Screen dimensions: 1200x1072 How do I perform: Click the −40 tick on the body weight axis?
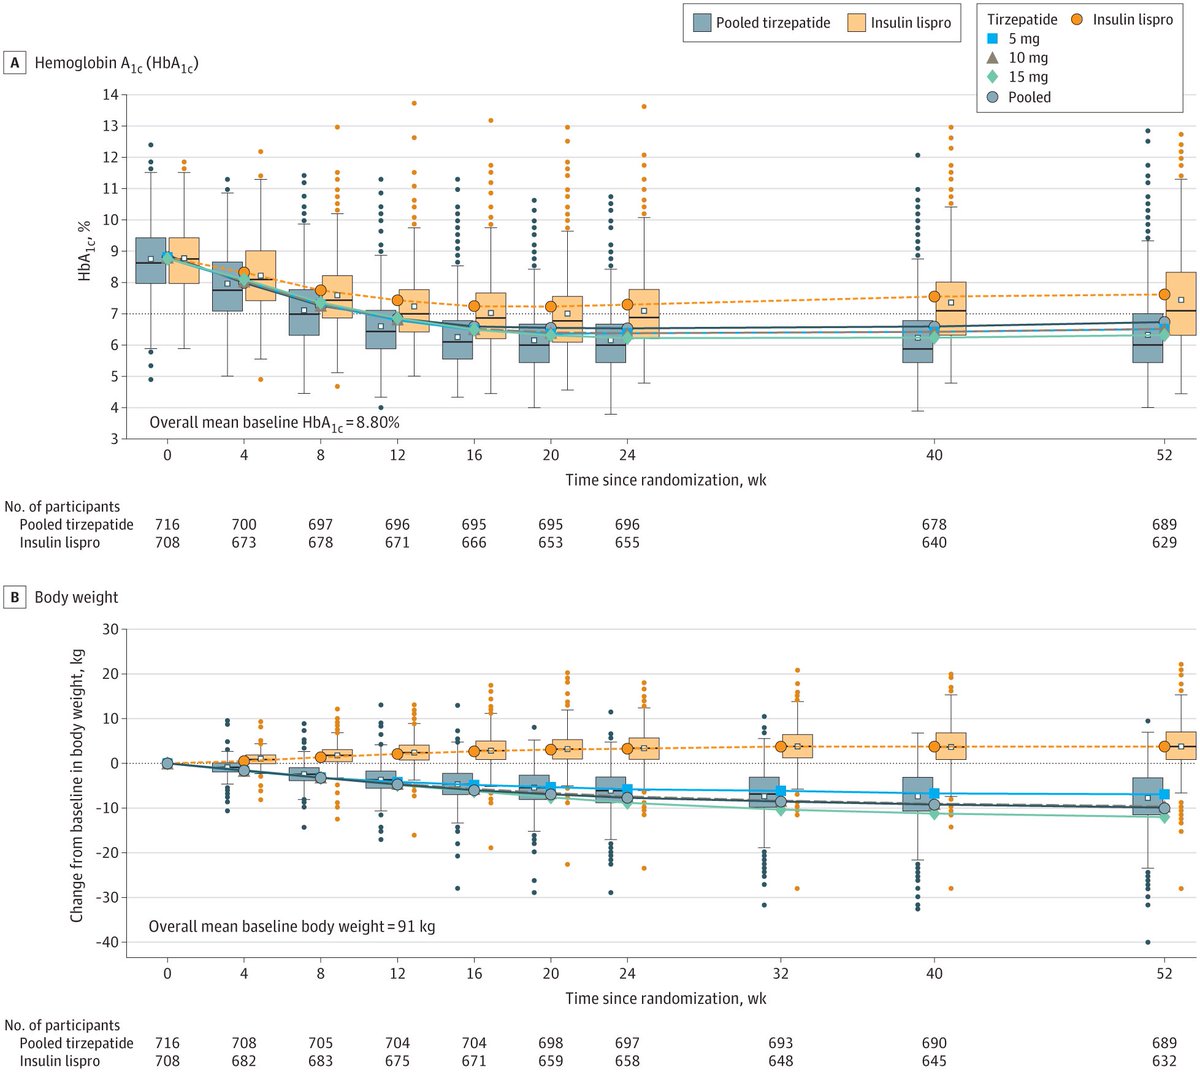tap(105, 943)
